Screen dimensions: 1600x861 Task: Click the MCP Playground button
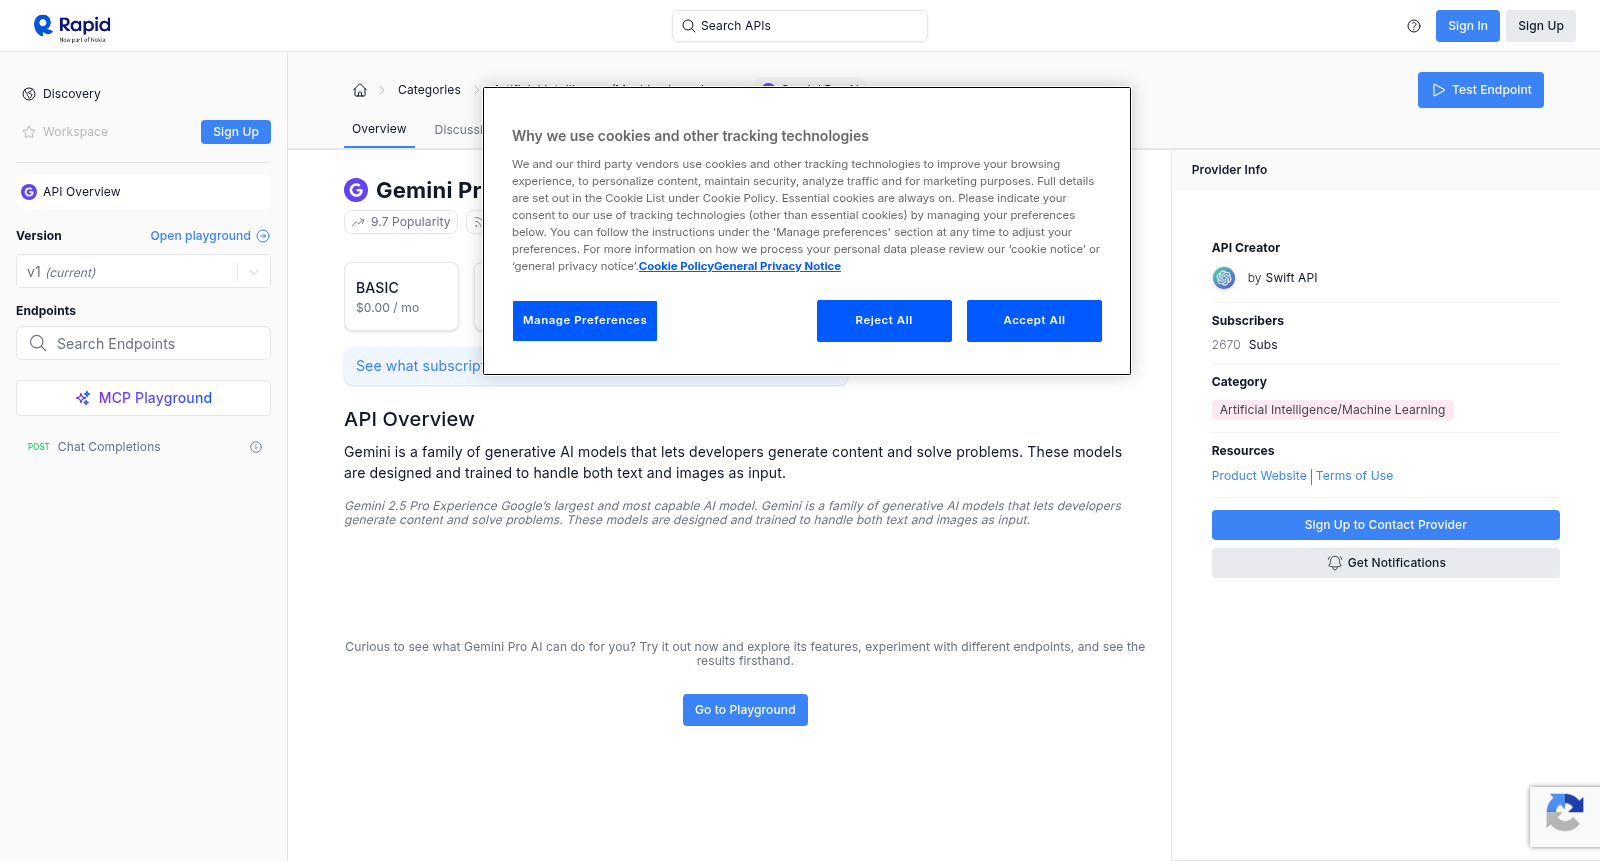(143, 398)
